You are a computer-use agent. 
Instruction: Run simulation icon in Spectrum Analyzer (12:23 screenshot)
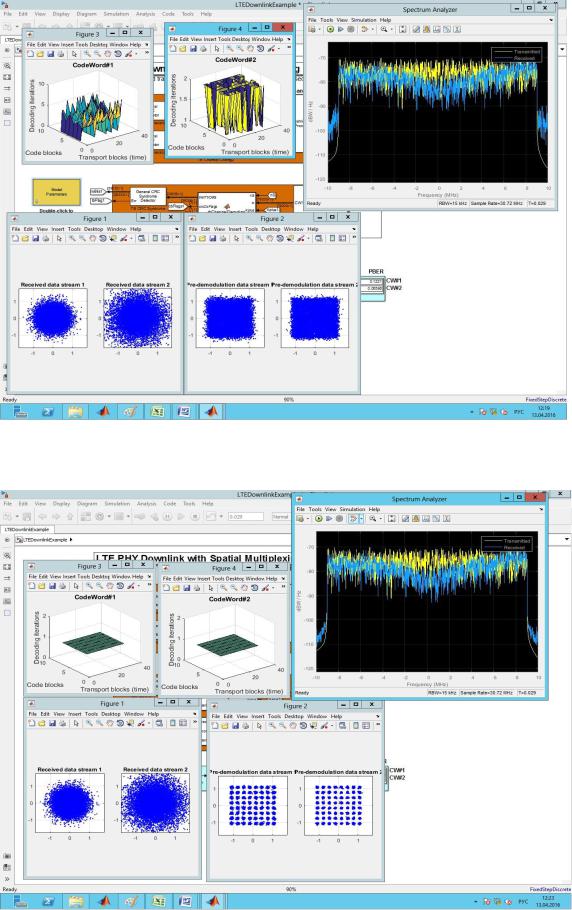(318, 518)
